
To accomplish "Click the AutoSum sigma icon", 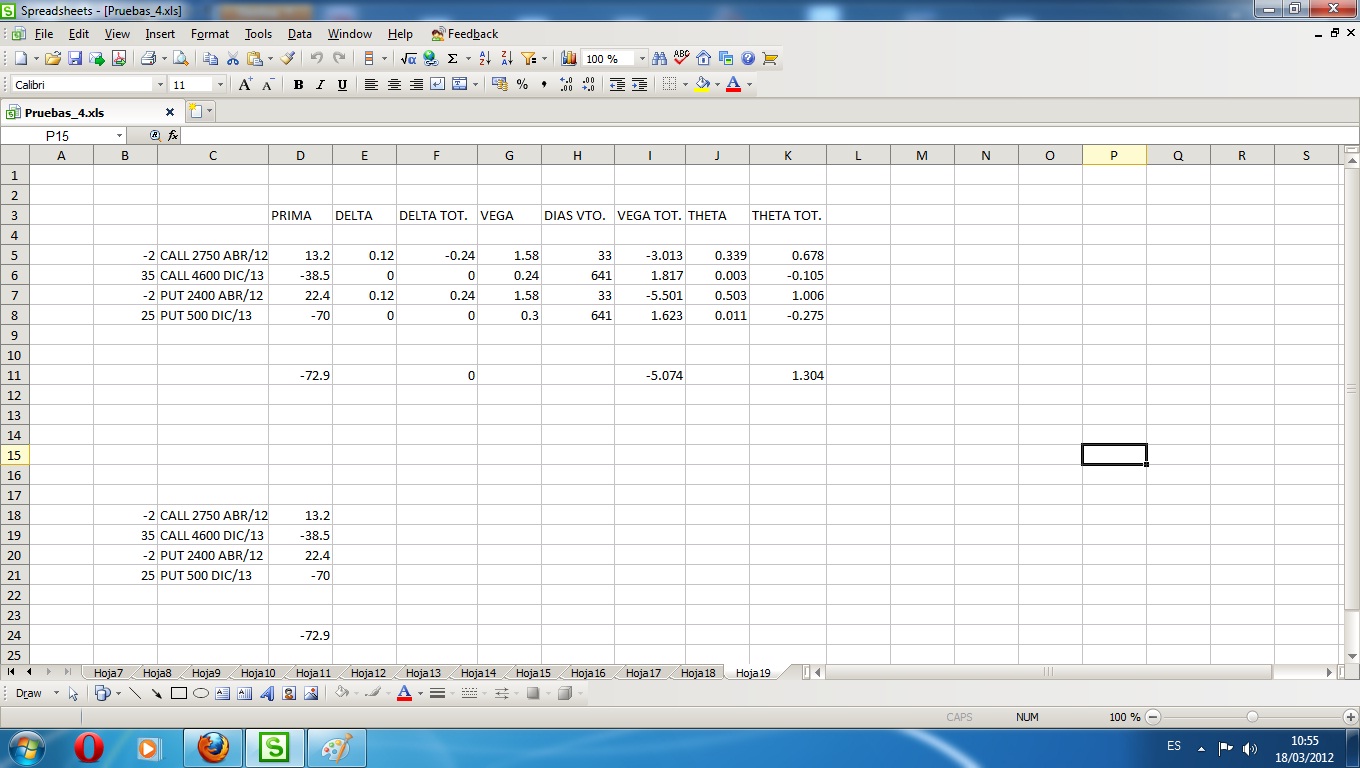I will [453, 59].
